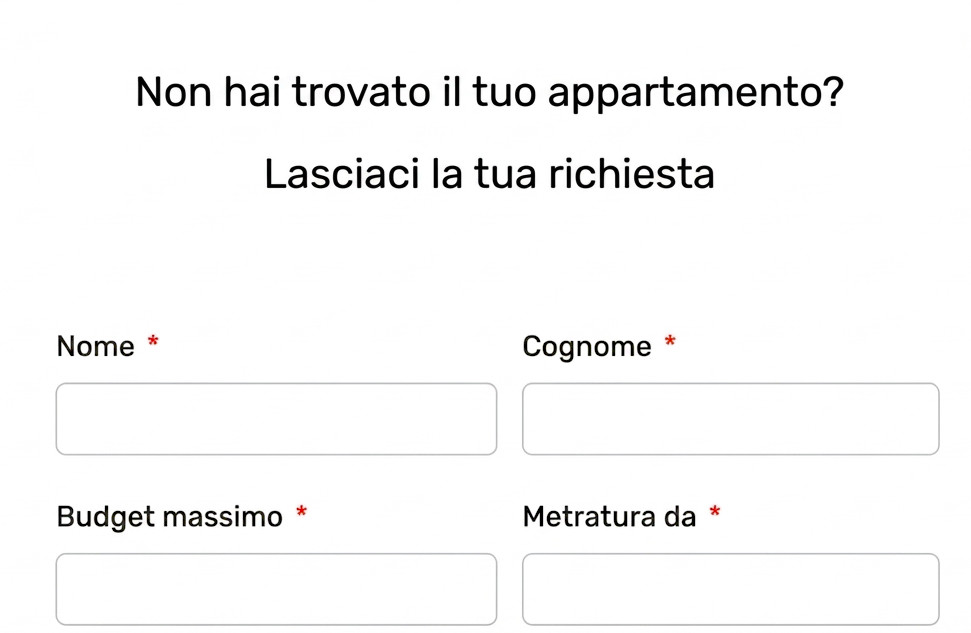
Task: Activate the Metratura da input field
Action: pos(730,589)
